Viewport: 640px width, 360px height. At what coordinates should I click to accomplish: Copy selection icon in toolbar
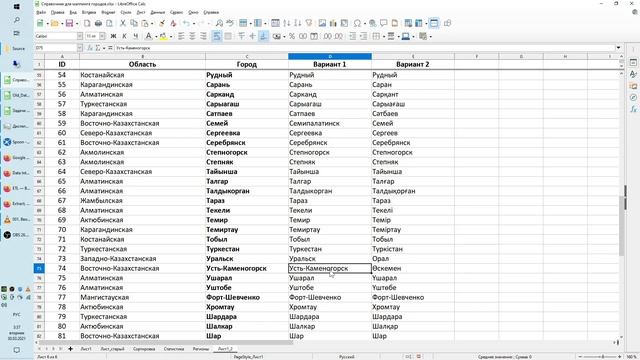pos(133,23)
